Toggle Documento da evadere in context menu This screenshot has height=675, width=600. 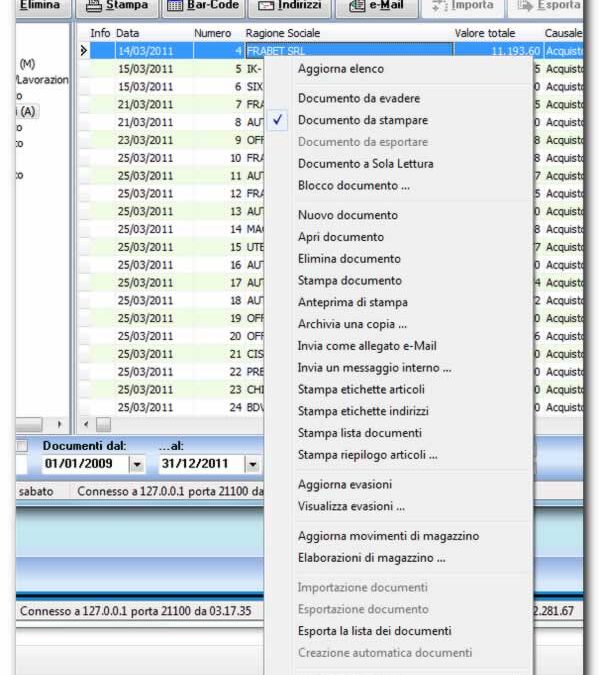click(x=358, y=98)
